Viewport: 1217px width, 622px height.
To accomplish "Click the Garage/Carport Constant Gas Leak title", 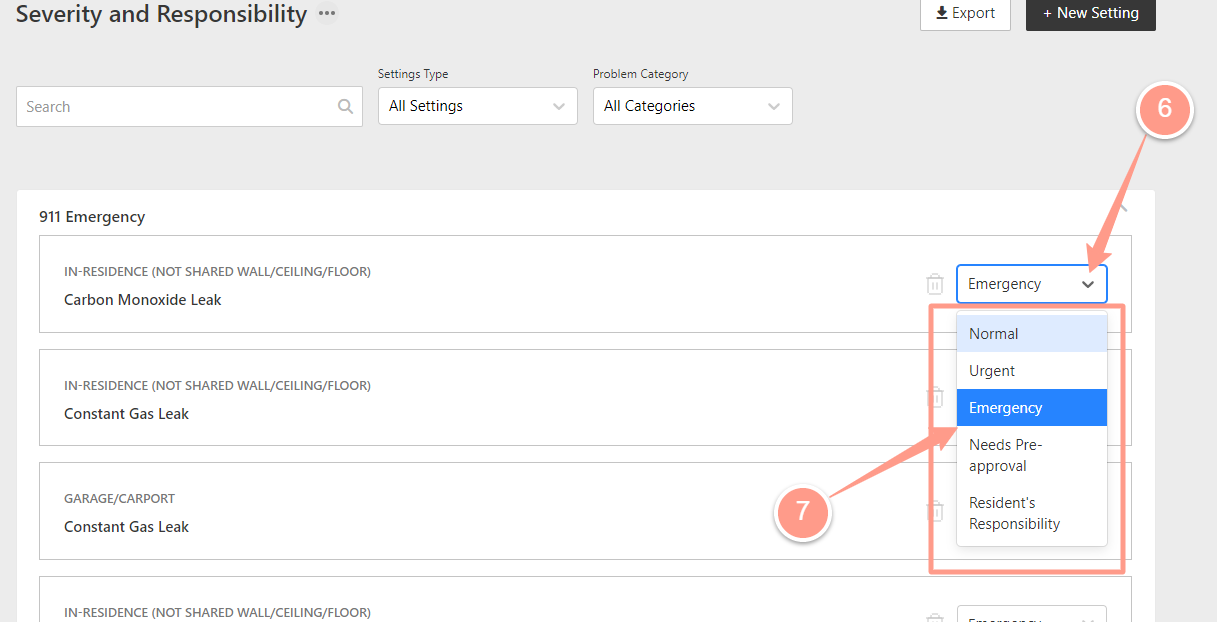I will pos(127,527).
